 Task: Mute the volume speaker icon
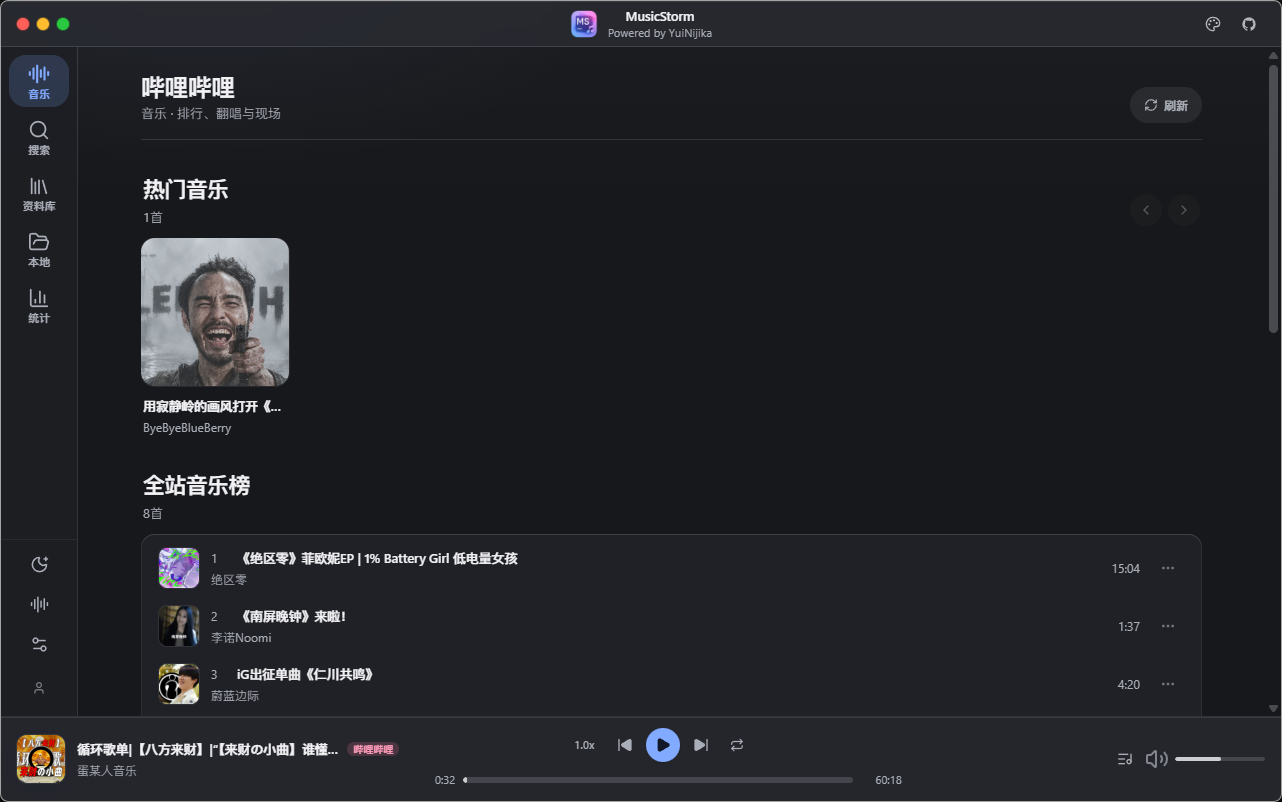click(x=1156, y=759)
